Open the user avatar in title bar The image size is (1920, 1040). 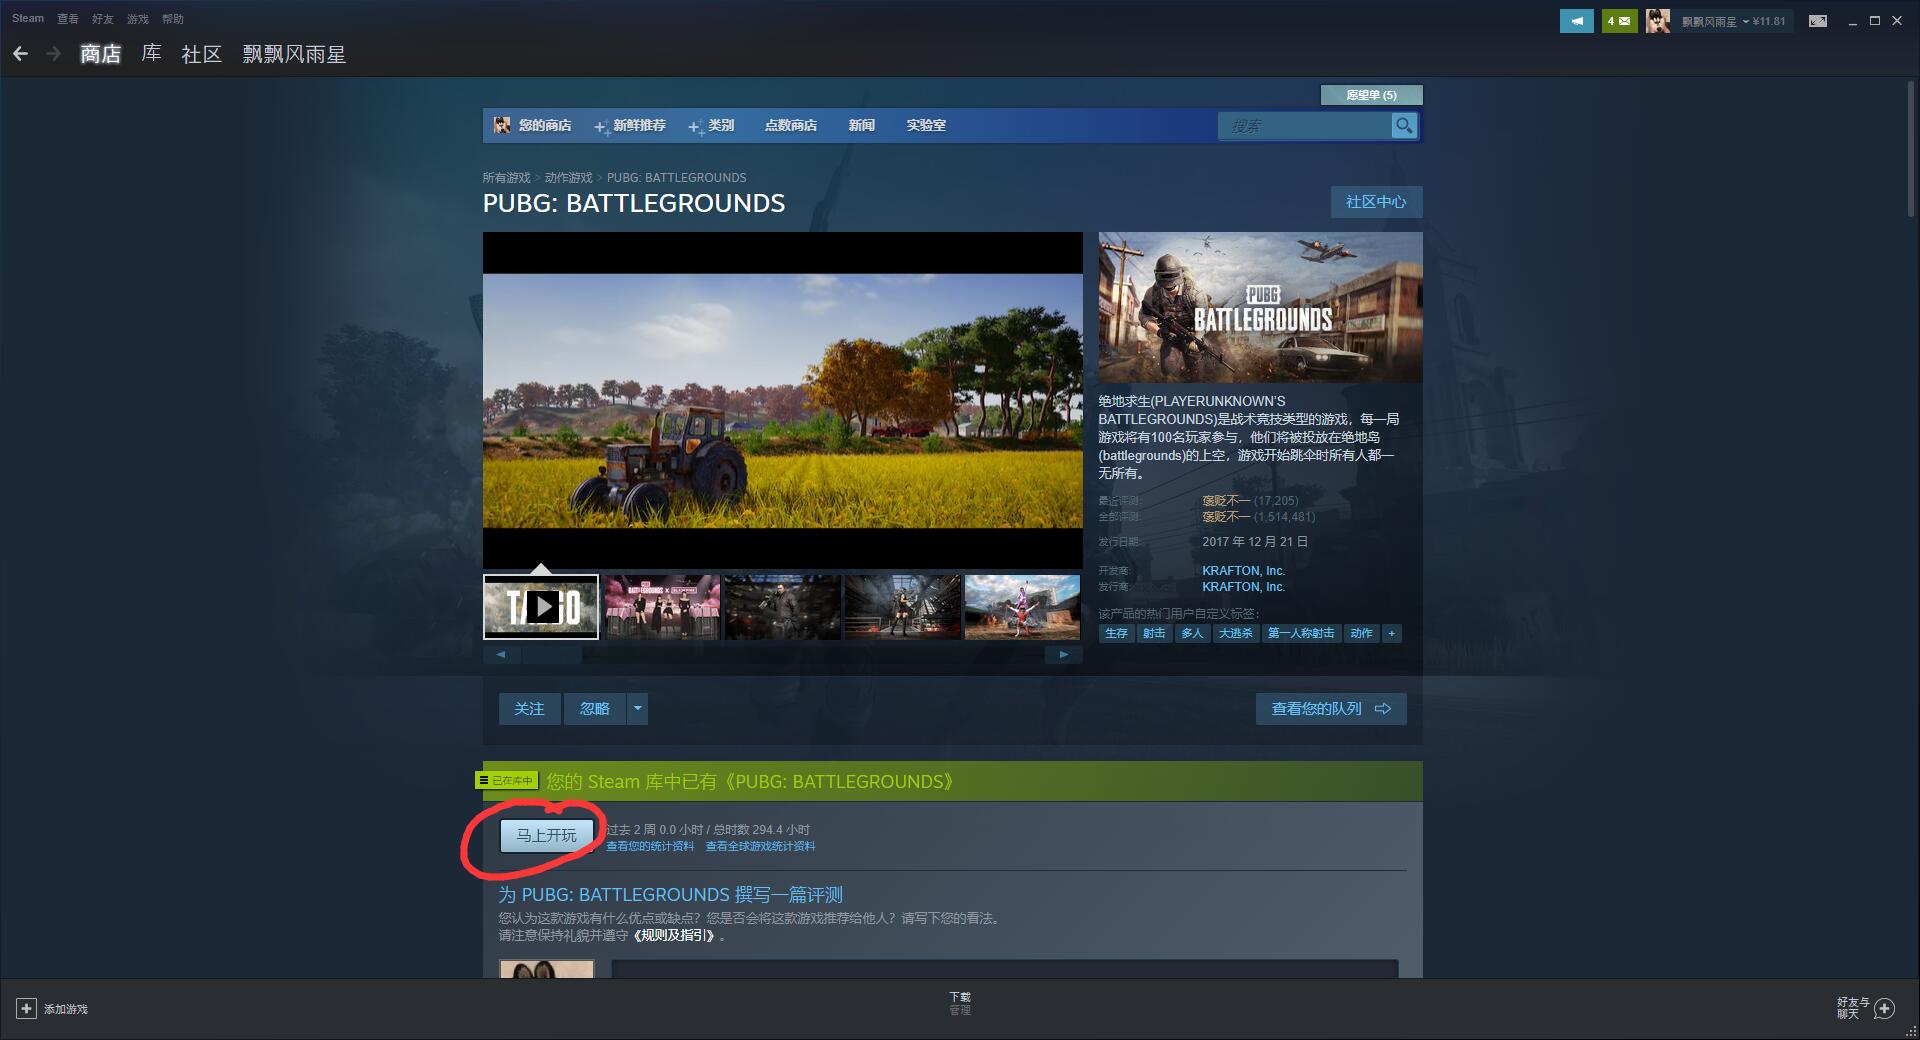click(1658, 20)
